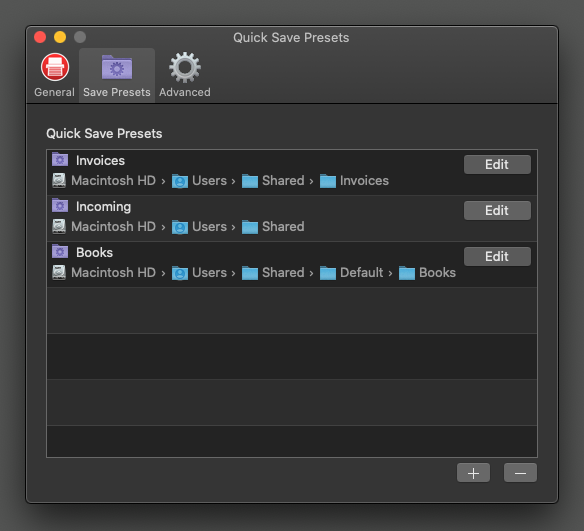Click the purple folder icon beside Incoming
Image resolution: width=584 pixels, height=531 pixels.
(x=60, y=205)
